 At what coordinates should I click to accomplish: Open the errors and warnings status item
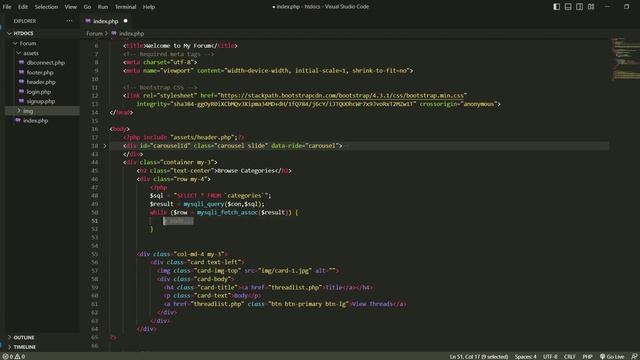(x=13, y=356)
